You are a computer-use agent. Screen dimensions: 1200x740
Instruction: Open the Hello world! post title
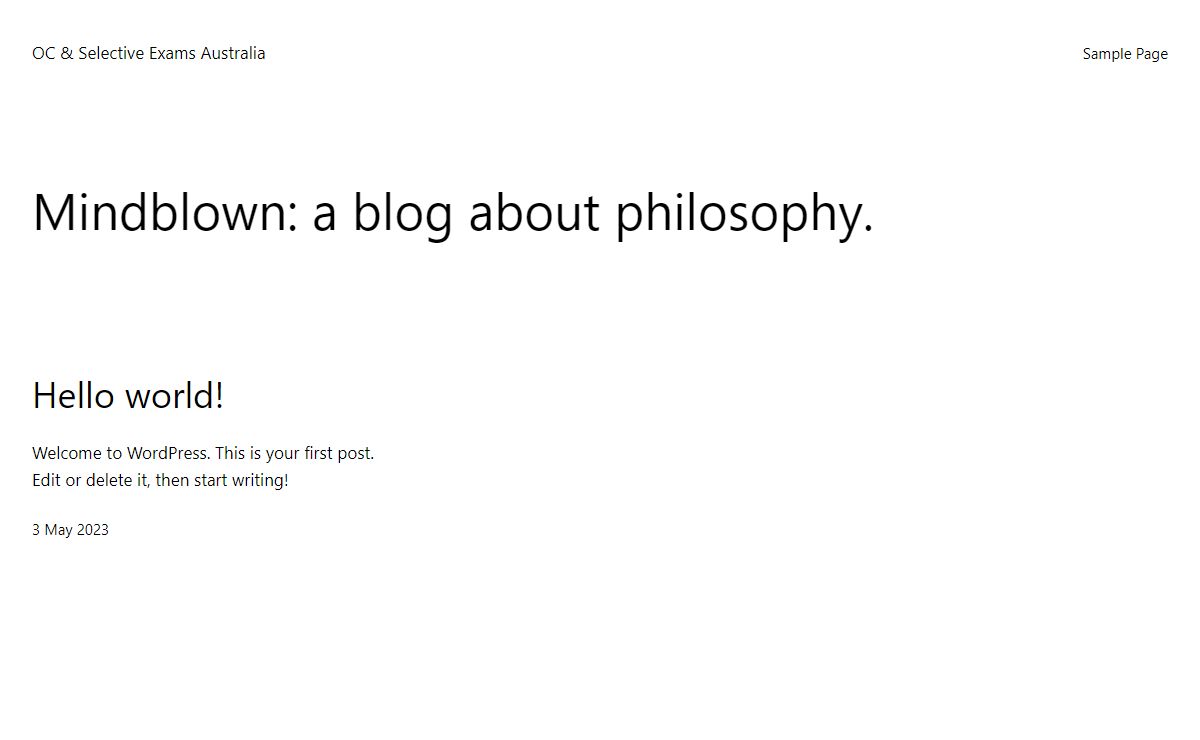tap(128, 395)
